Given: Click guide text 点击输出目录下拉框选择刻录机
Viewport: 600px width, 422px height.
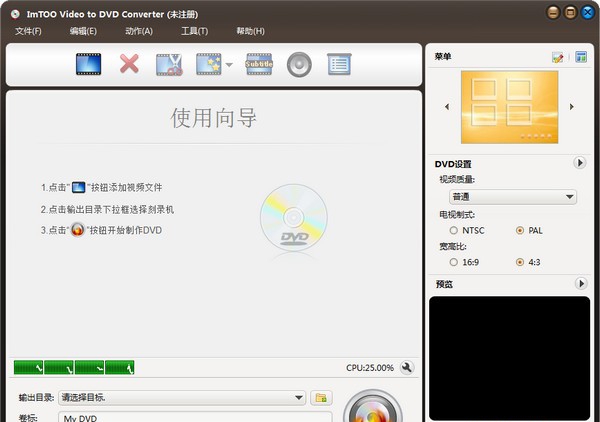Looking at the screenshot, I should click(x=111, y=210).
